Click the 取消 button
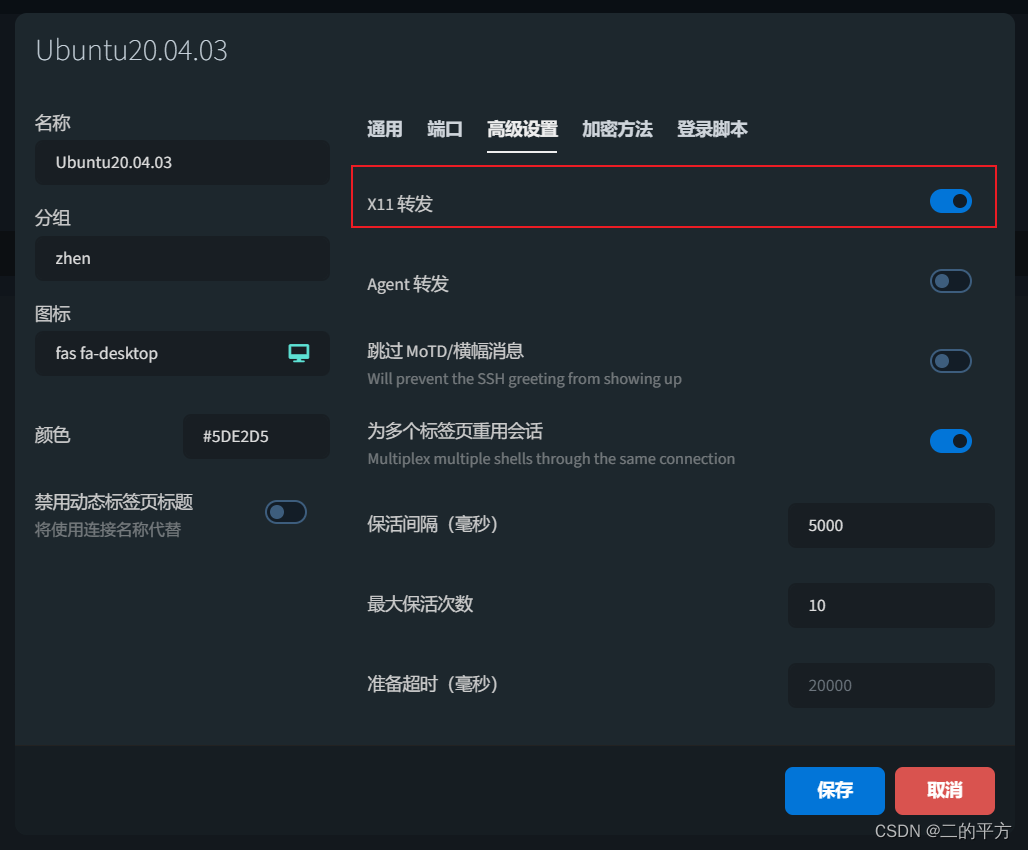Image resolution: width=1028 pixels, height=850 pixels. pos(945,790)
